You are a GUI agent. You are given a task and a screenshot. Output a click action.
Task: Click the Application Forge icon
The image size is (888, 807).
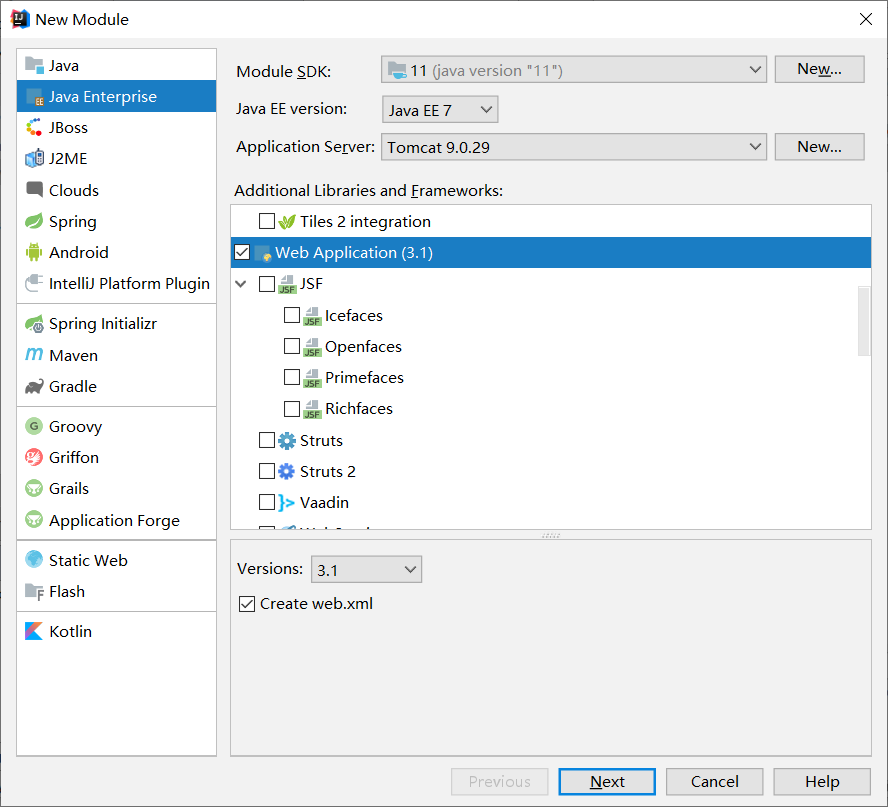(34, 519)
